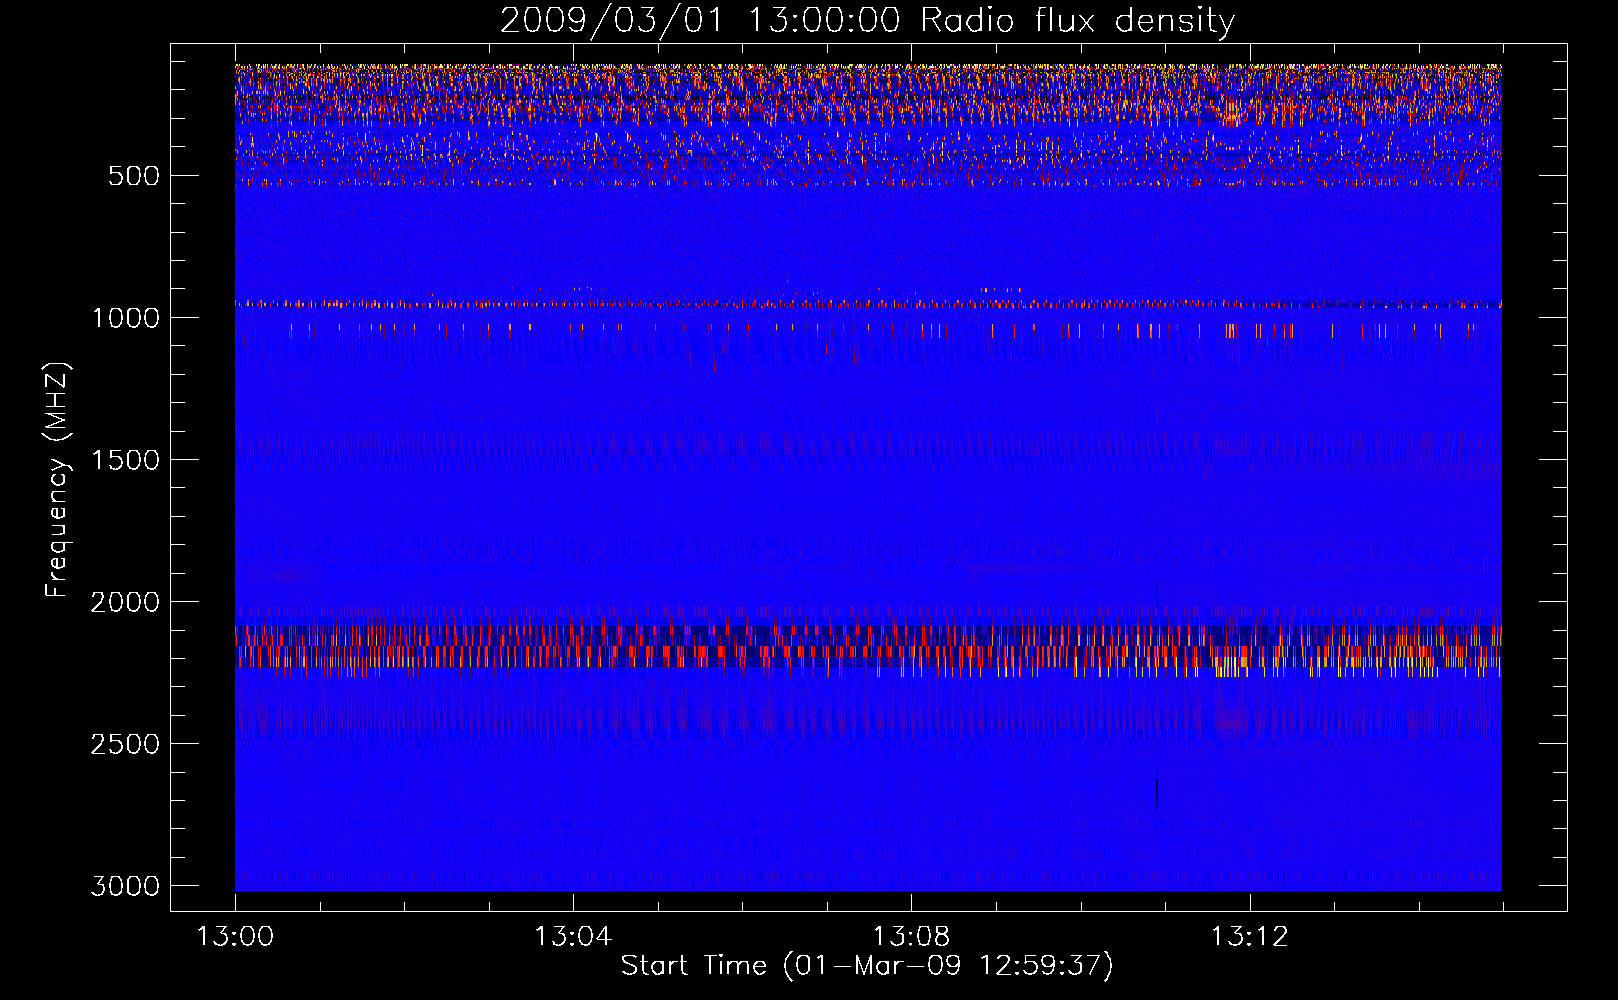
Task: Click the 'Start Time (01-Mar-09 12:59:37)' axis label
Action: click(867, 966)
